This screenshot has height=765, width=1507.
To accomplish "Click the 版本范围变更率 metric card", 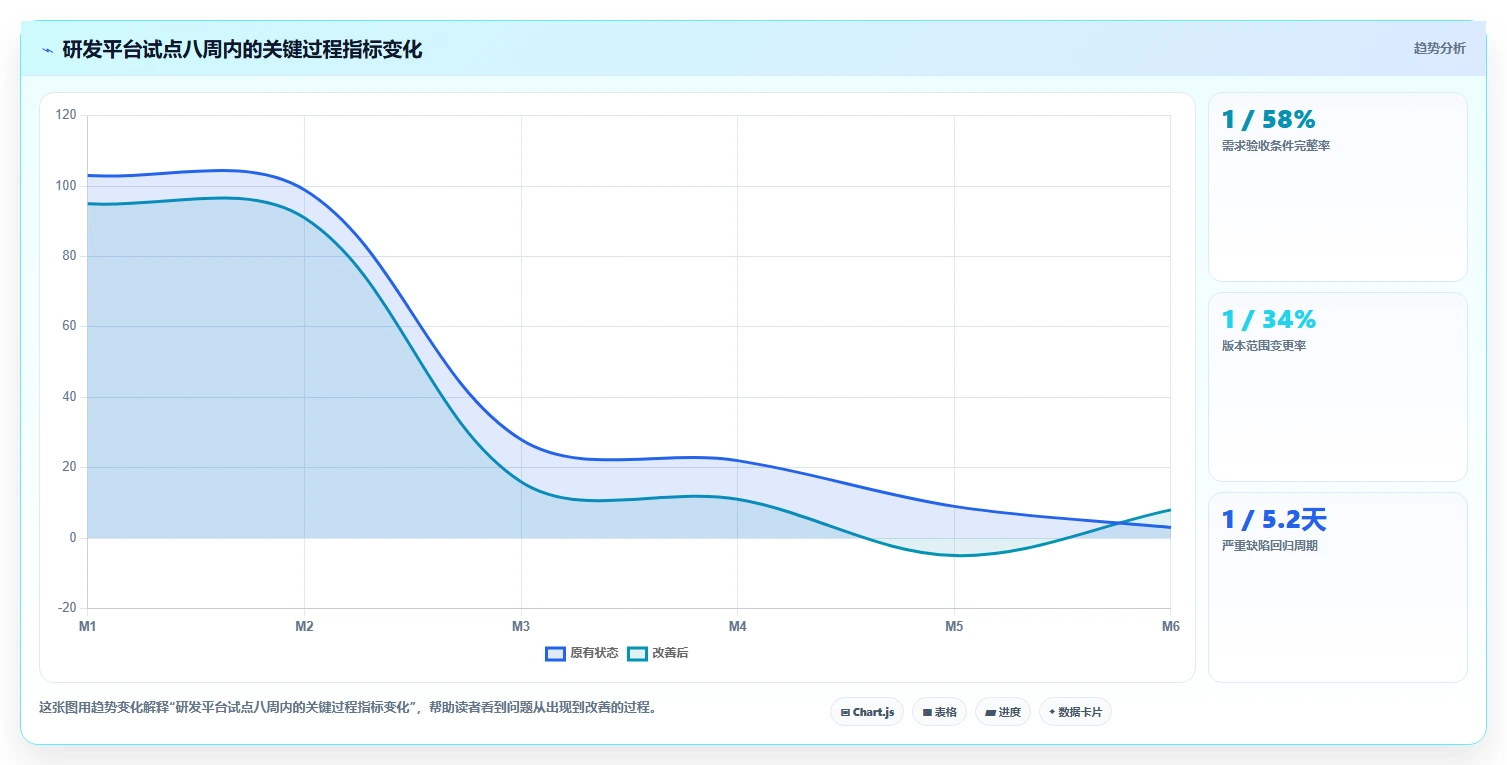I will (1338, 387).
